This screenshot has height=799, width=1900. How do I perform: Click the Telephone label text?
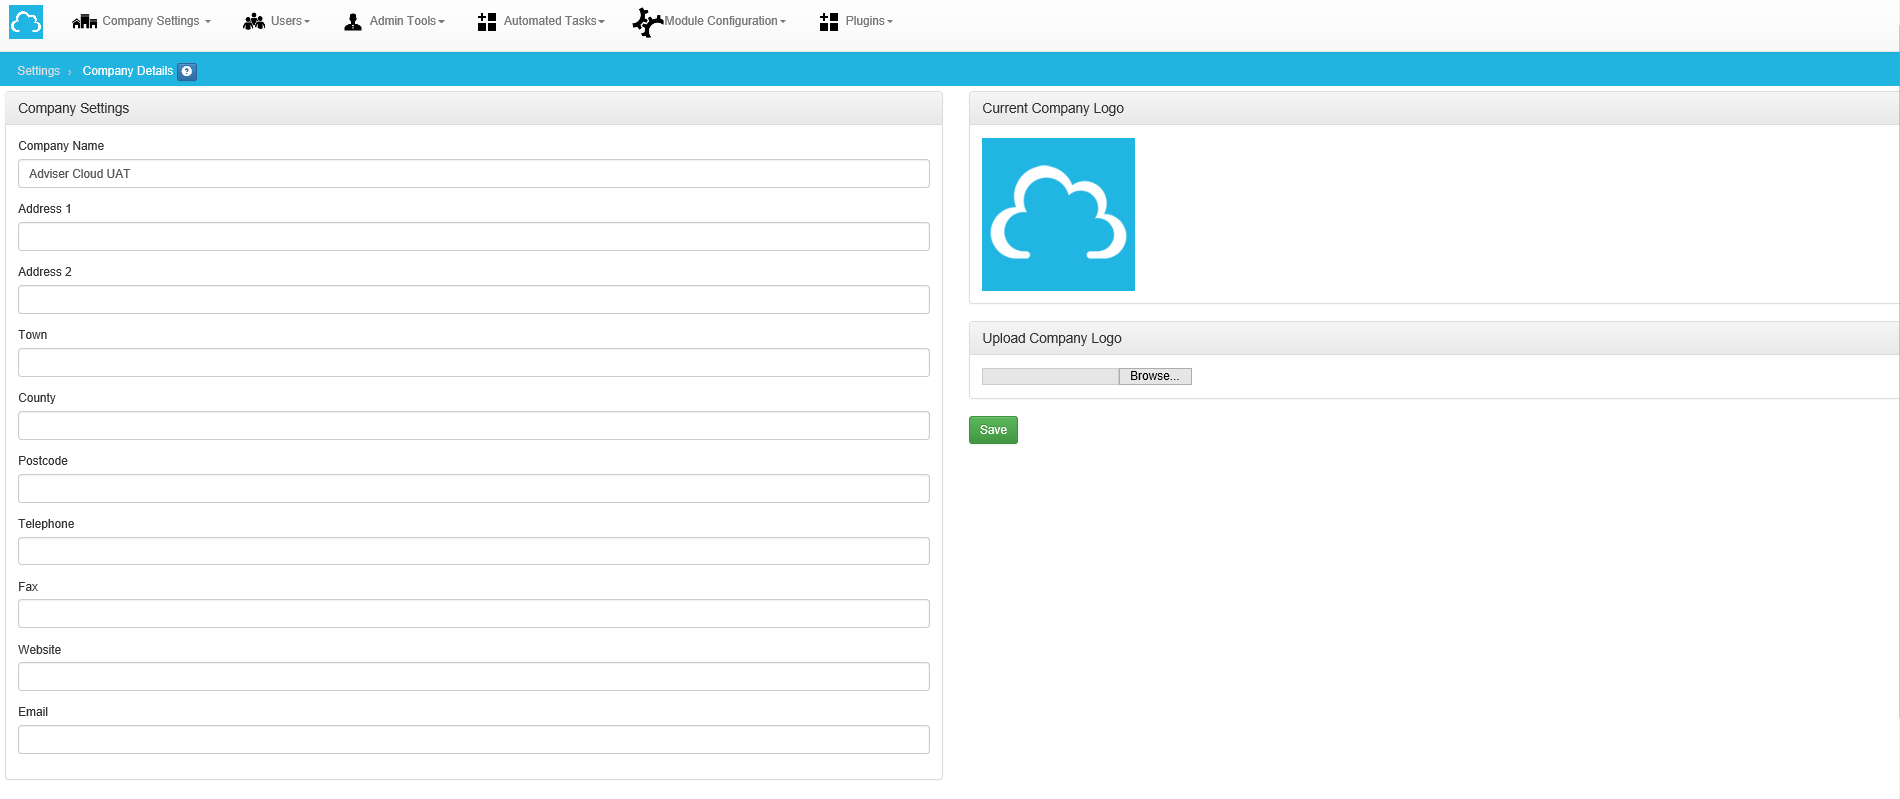tap(46, 524)
